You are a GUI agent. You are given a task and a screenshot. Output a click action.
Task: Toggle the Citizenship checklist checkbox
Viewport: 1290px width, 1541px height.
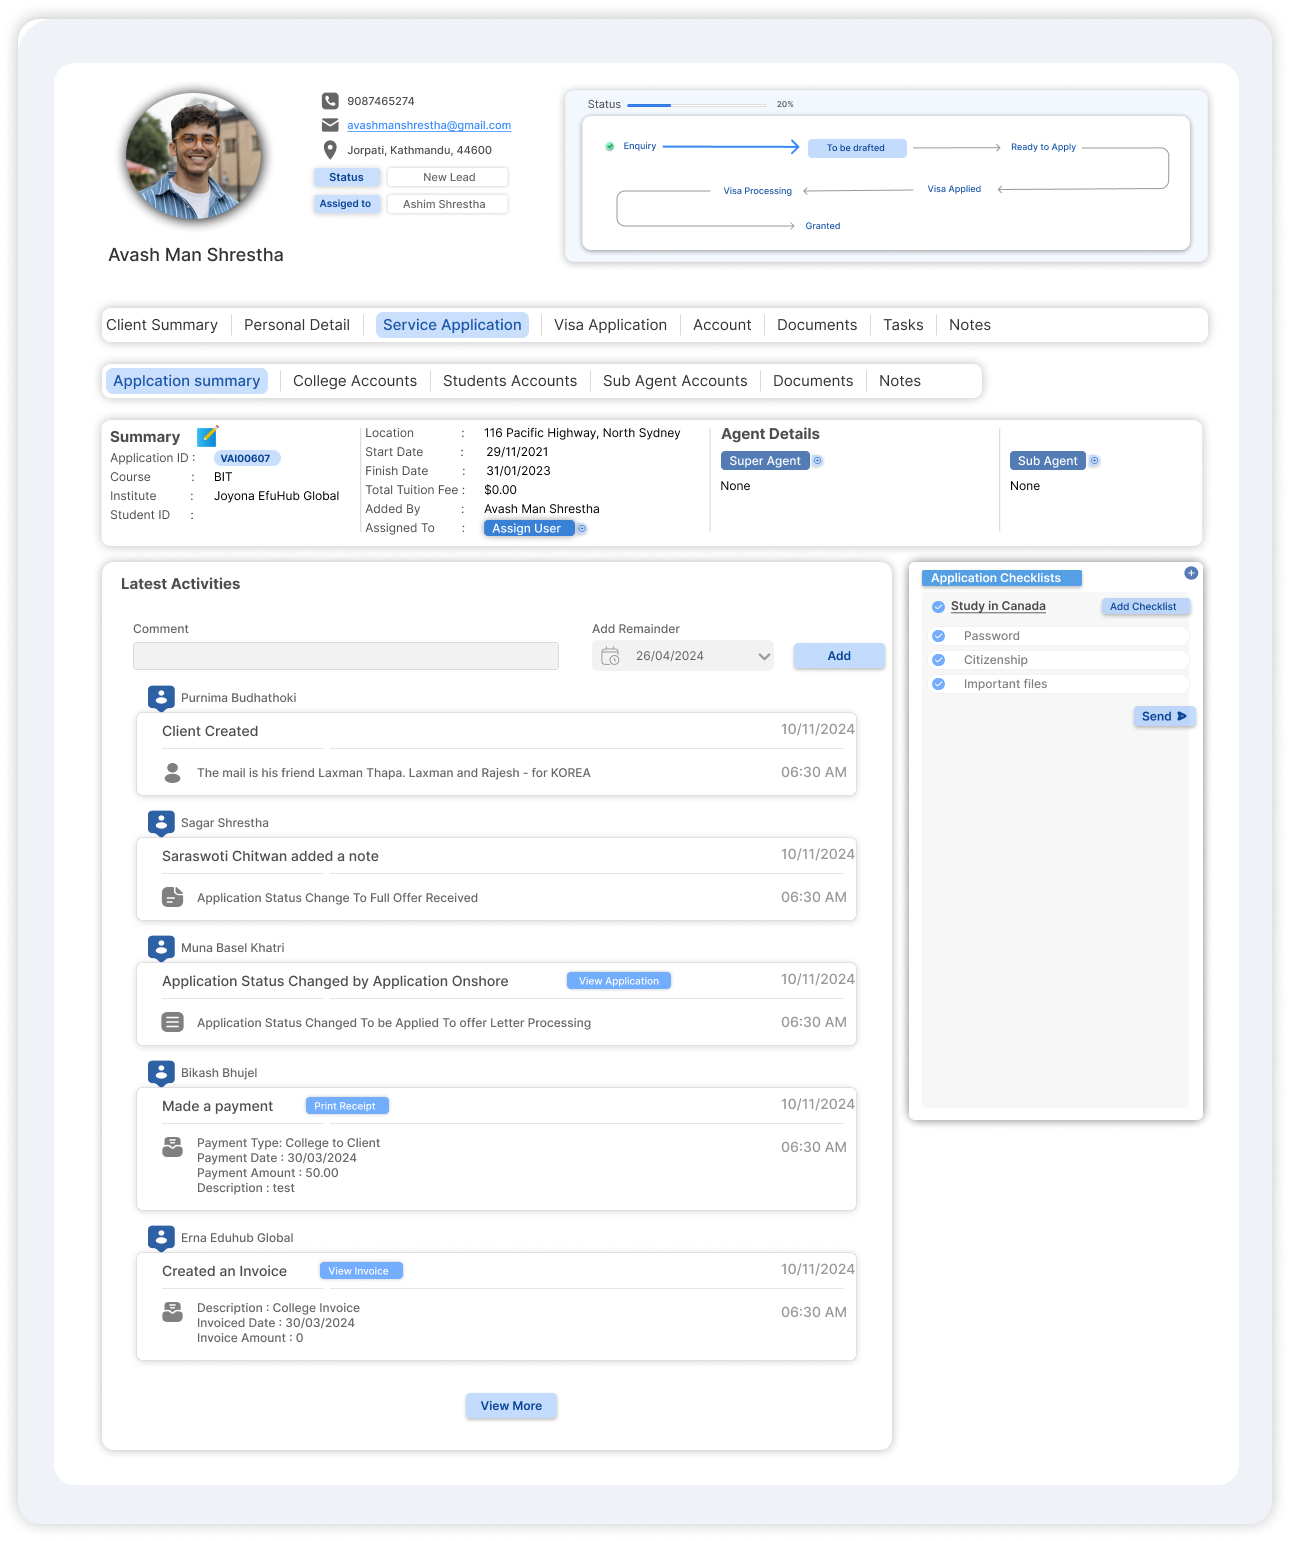(939, 660)
